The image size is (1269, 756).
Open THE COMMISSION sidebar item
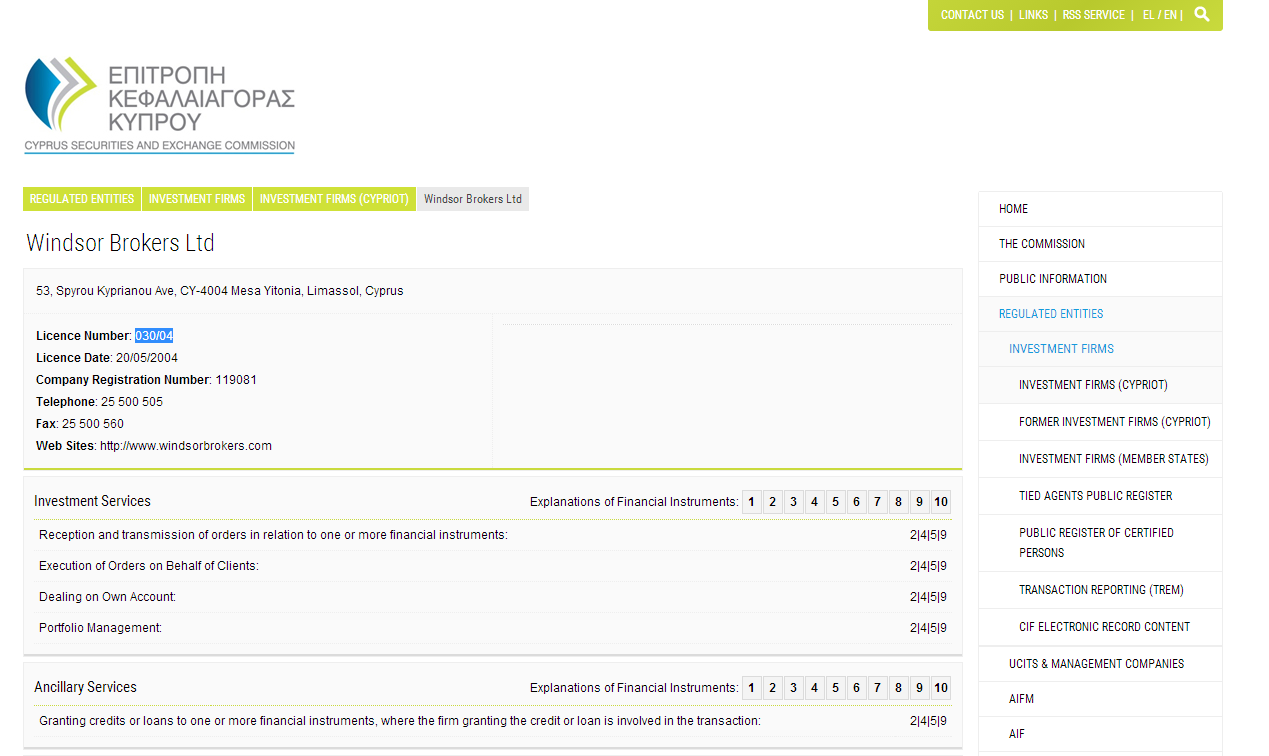pyautogui.click(x=1100, y=244)
